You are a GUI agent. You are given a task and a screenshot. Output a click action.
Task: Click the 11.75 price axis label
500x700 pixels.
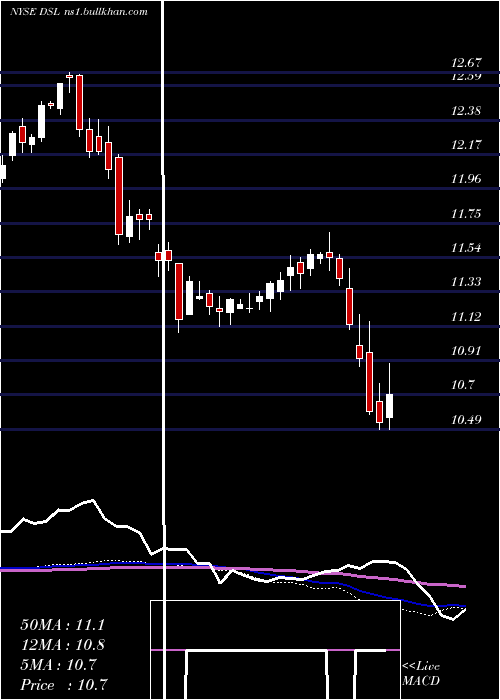tap(466, 213)
